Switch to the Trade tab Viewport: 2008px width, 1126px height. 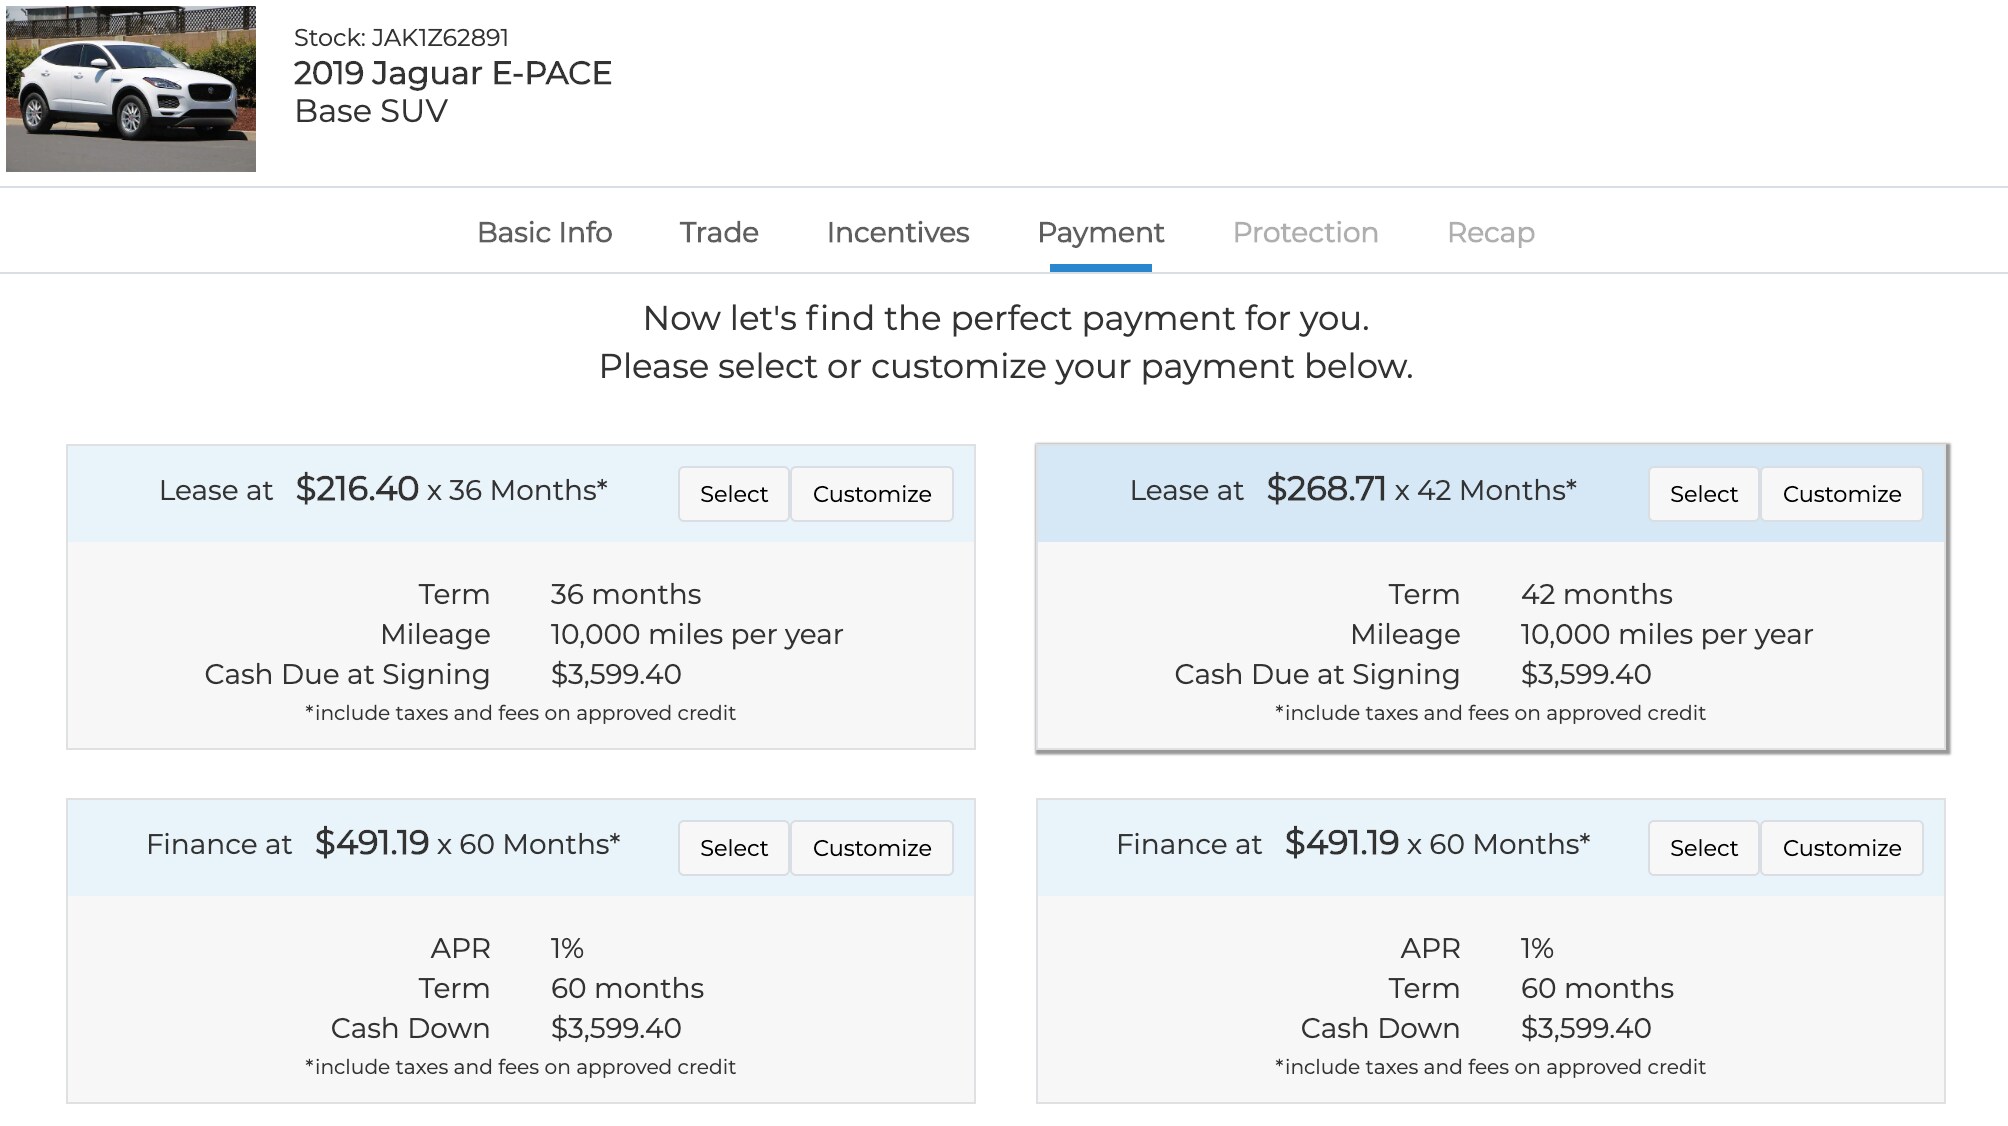pyautogui.click(x=719, y=232)
